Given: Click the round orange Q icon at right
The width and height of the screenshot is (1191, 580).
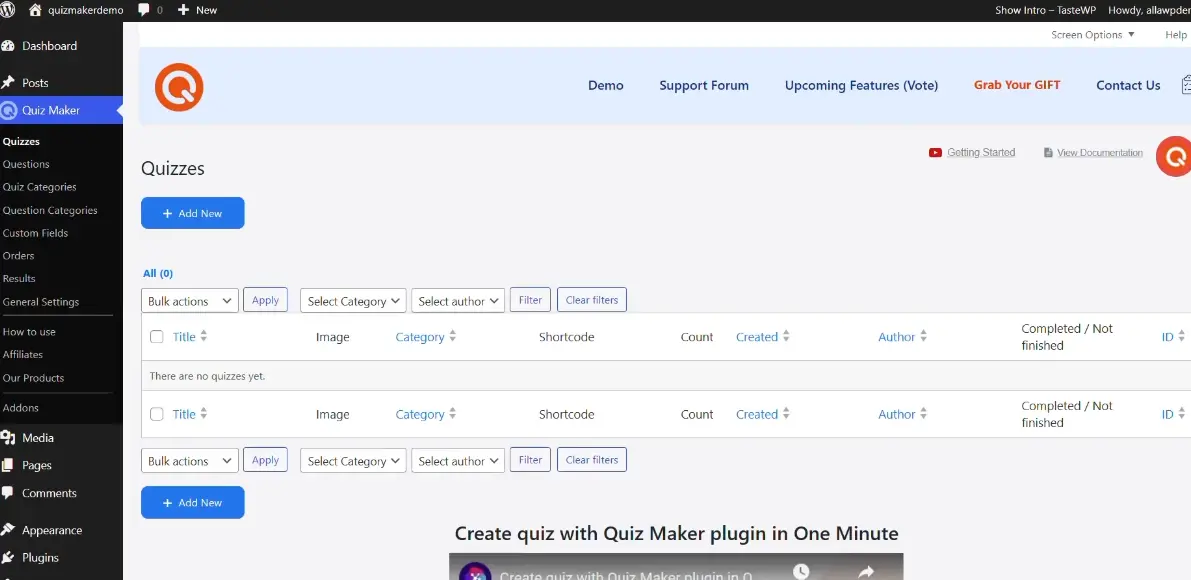Looking at the screenshot, I should pyautogui.click(x=1174, y=158).
